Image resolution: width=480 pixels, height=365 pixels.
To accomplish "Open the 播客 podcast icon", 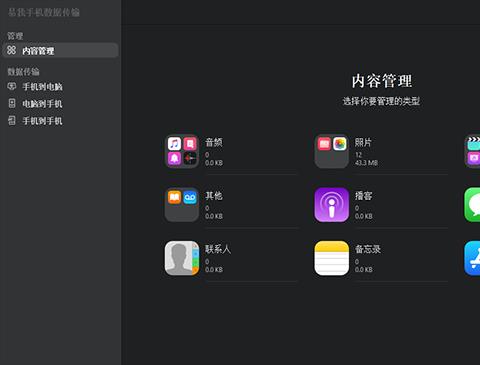I will (331, 205).
